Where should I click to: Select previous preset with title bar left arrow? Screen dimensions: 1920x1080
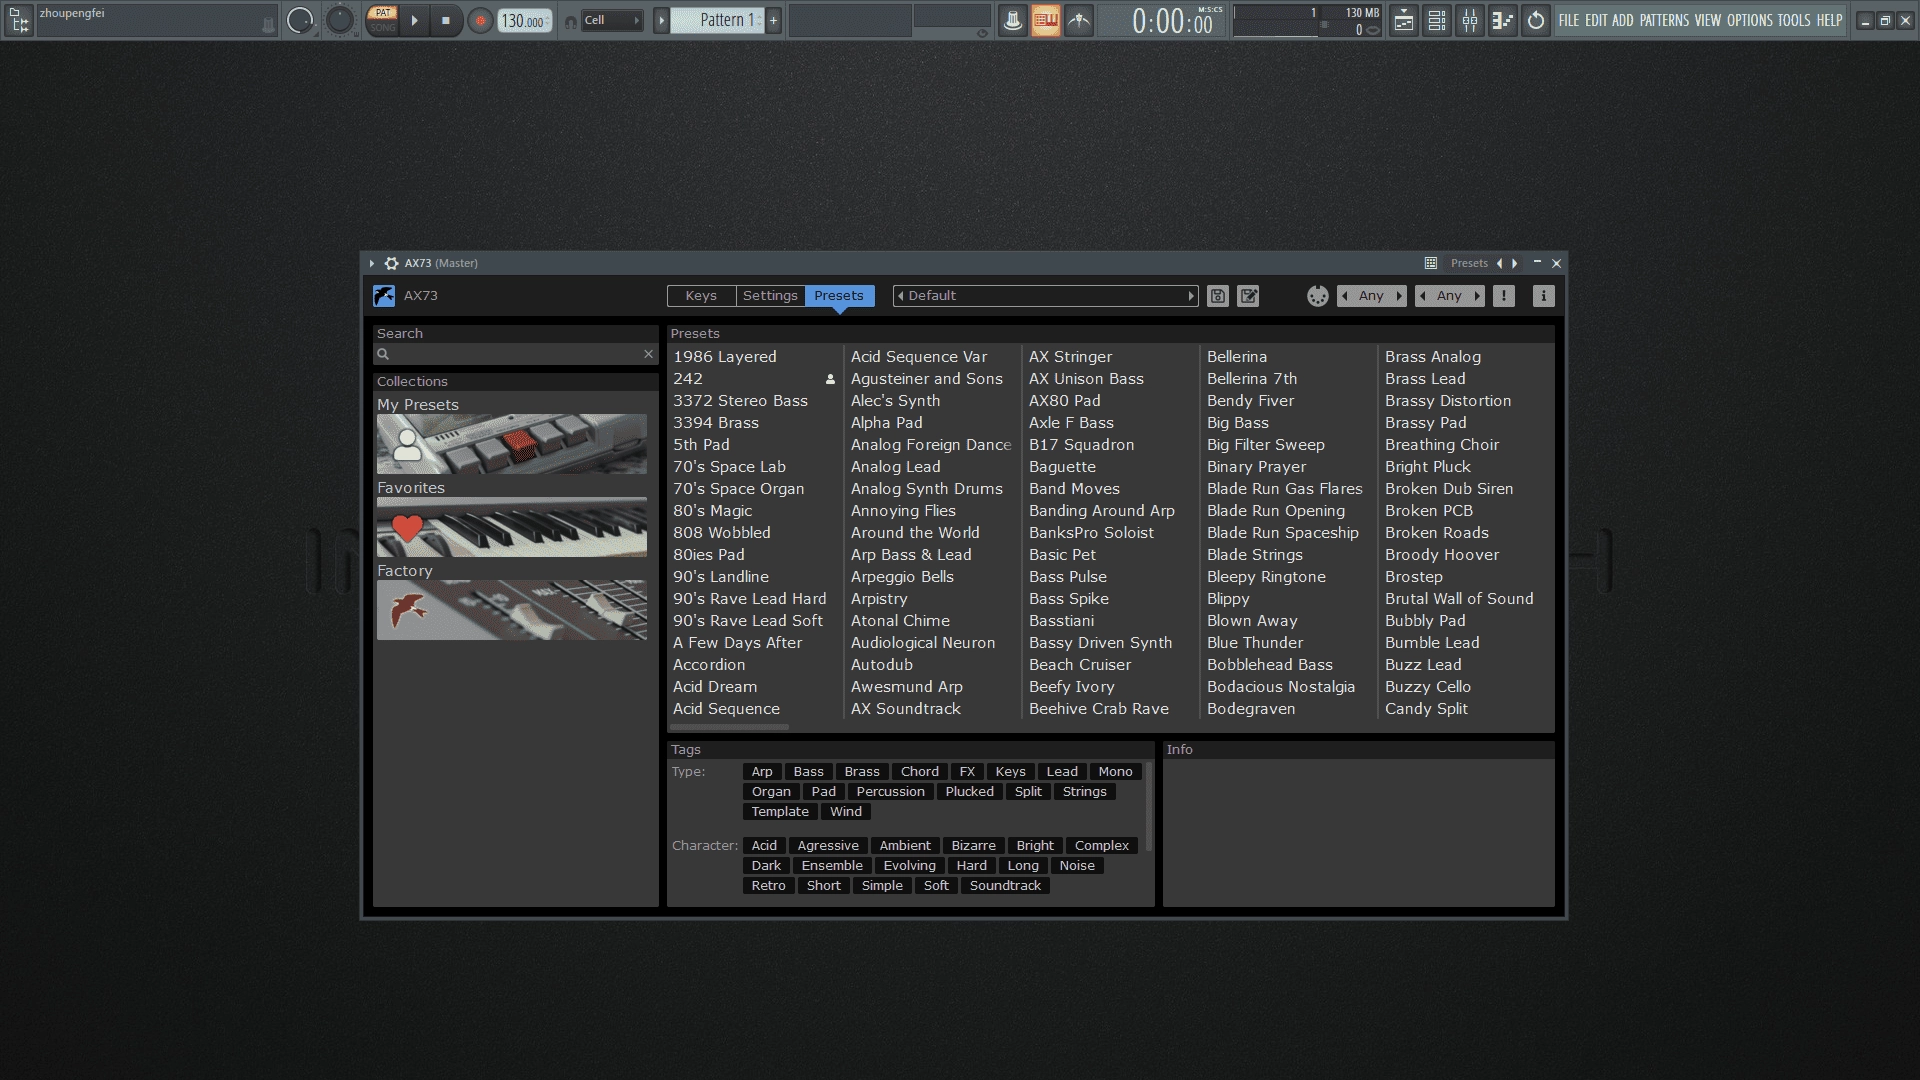click(1499, 263)
